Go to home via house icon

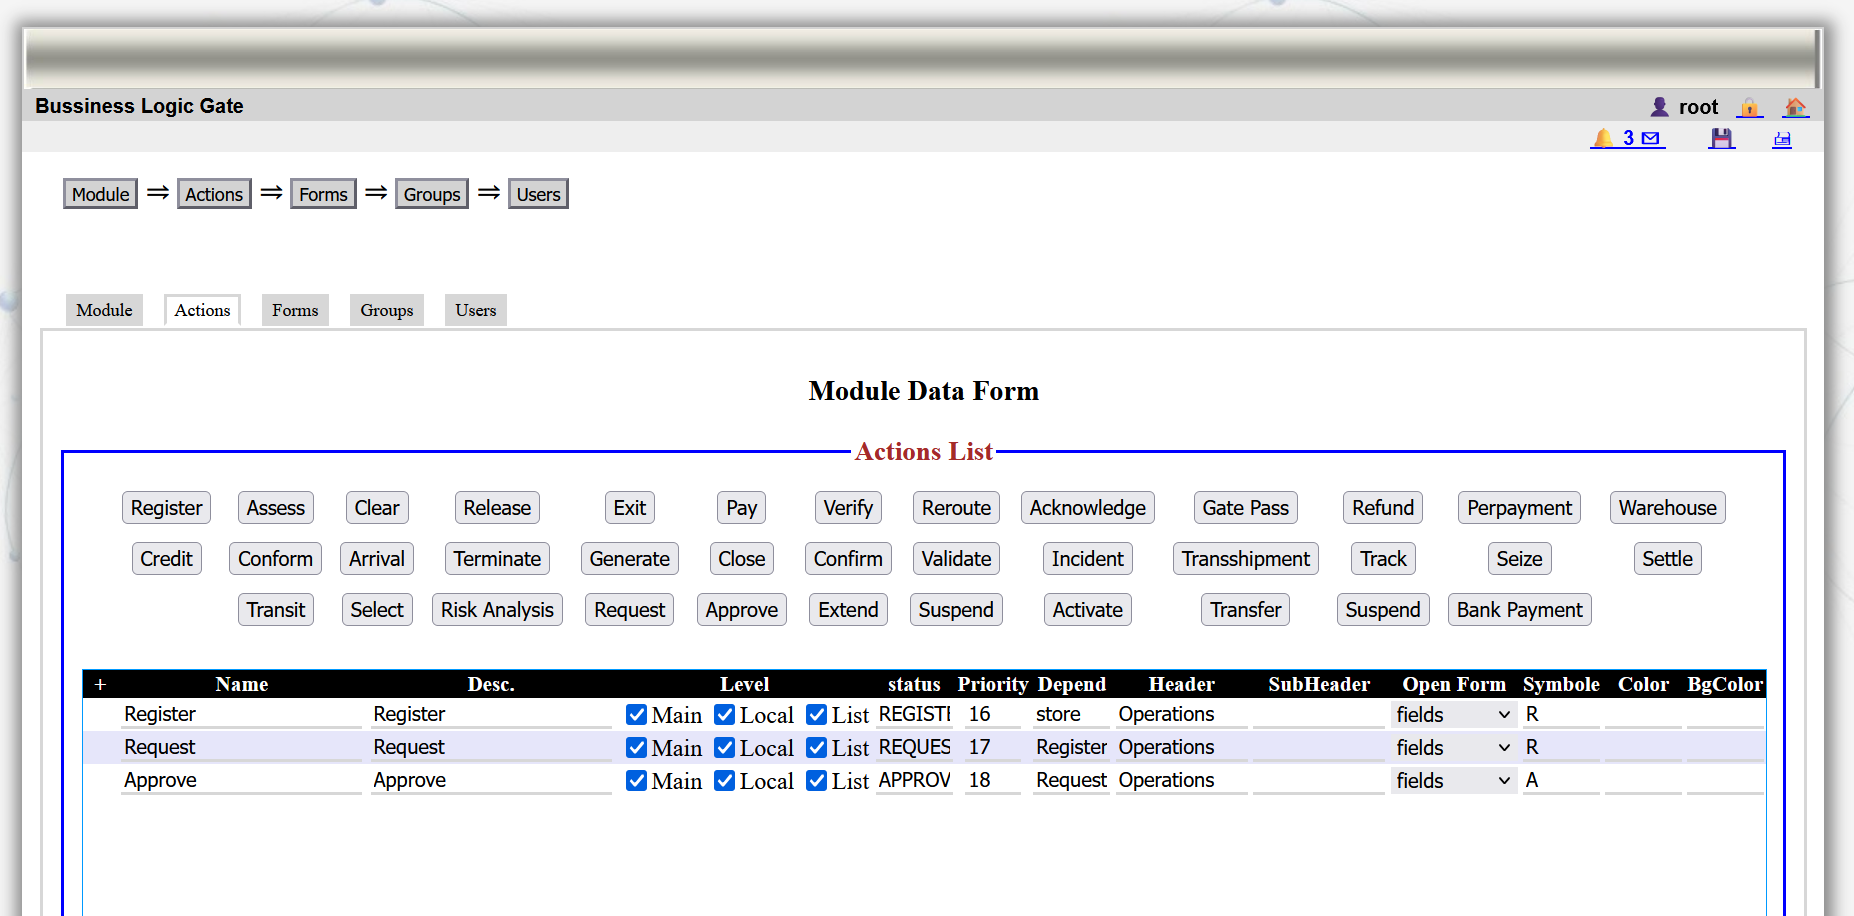1795,107
